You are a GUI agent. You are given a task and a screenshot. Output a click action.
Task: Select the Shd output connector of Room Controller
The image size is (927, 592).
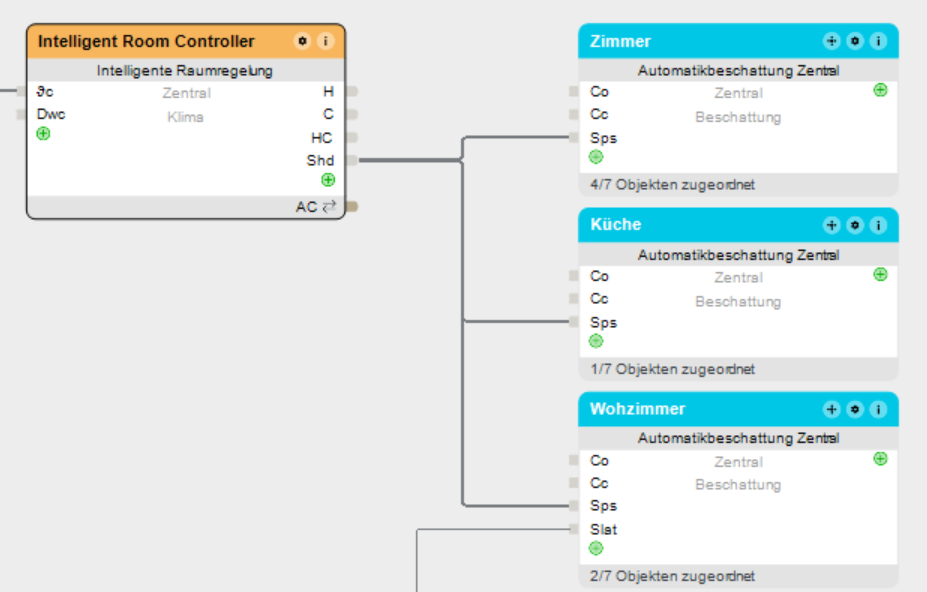(352, 160)
